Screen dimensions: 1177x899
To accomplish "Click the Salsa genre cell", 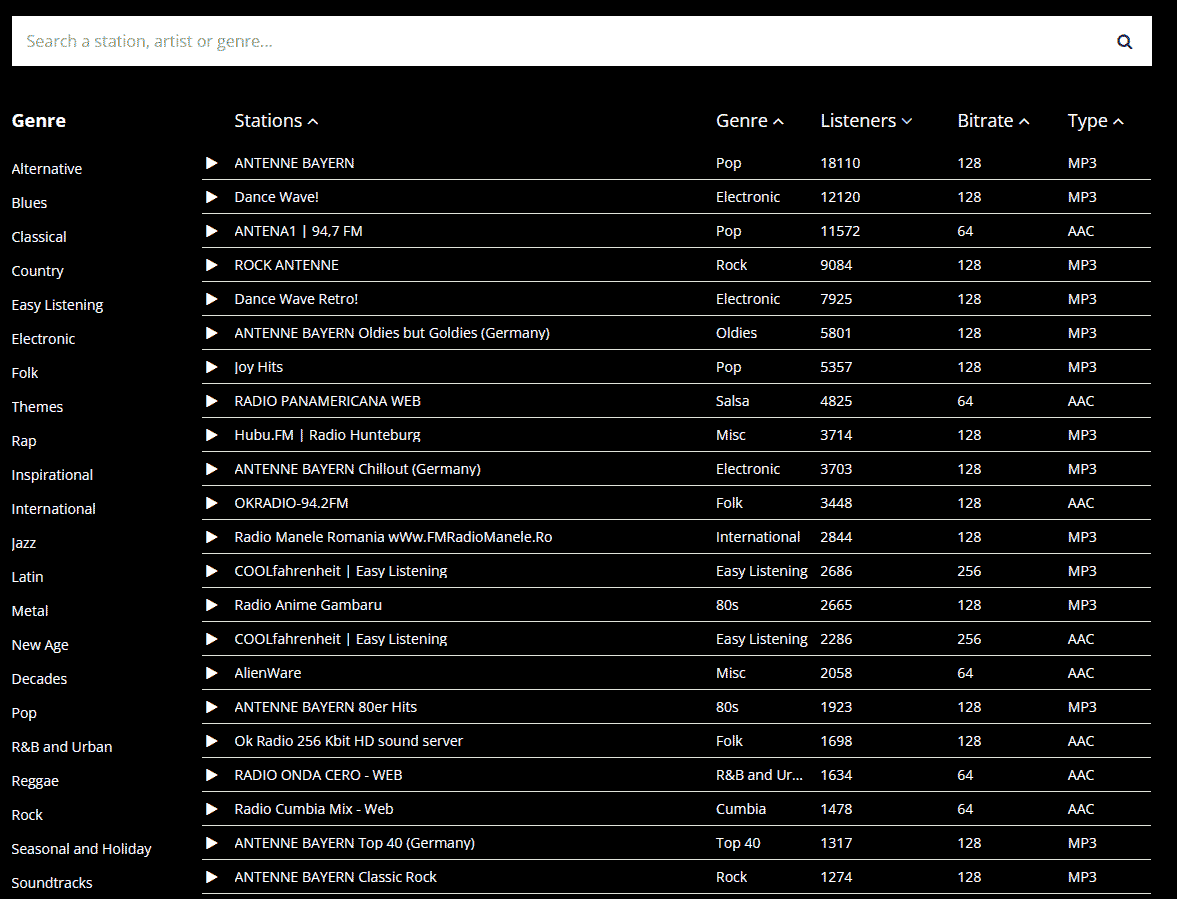I will click(x=733, y=401).
